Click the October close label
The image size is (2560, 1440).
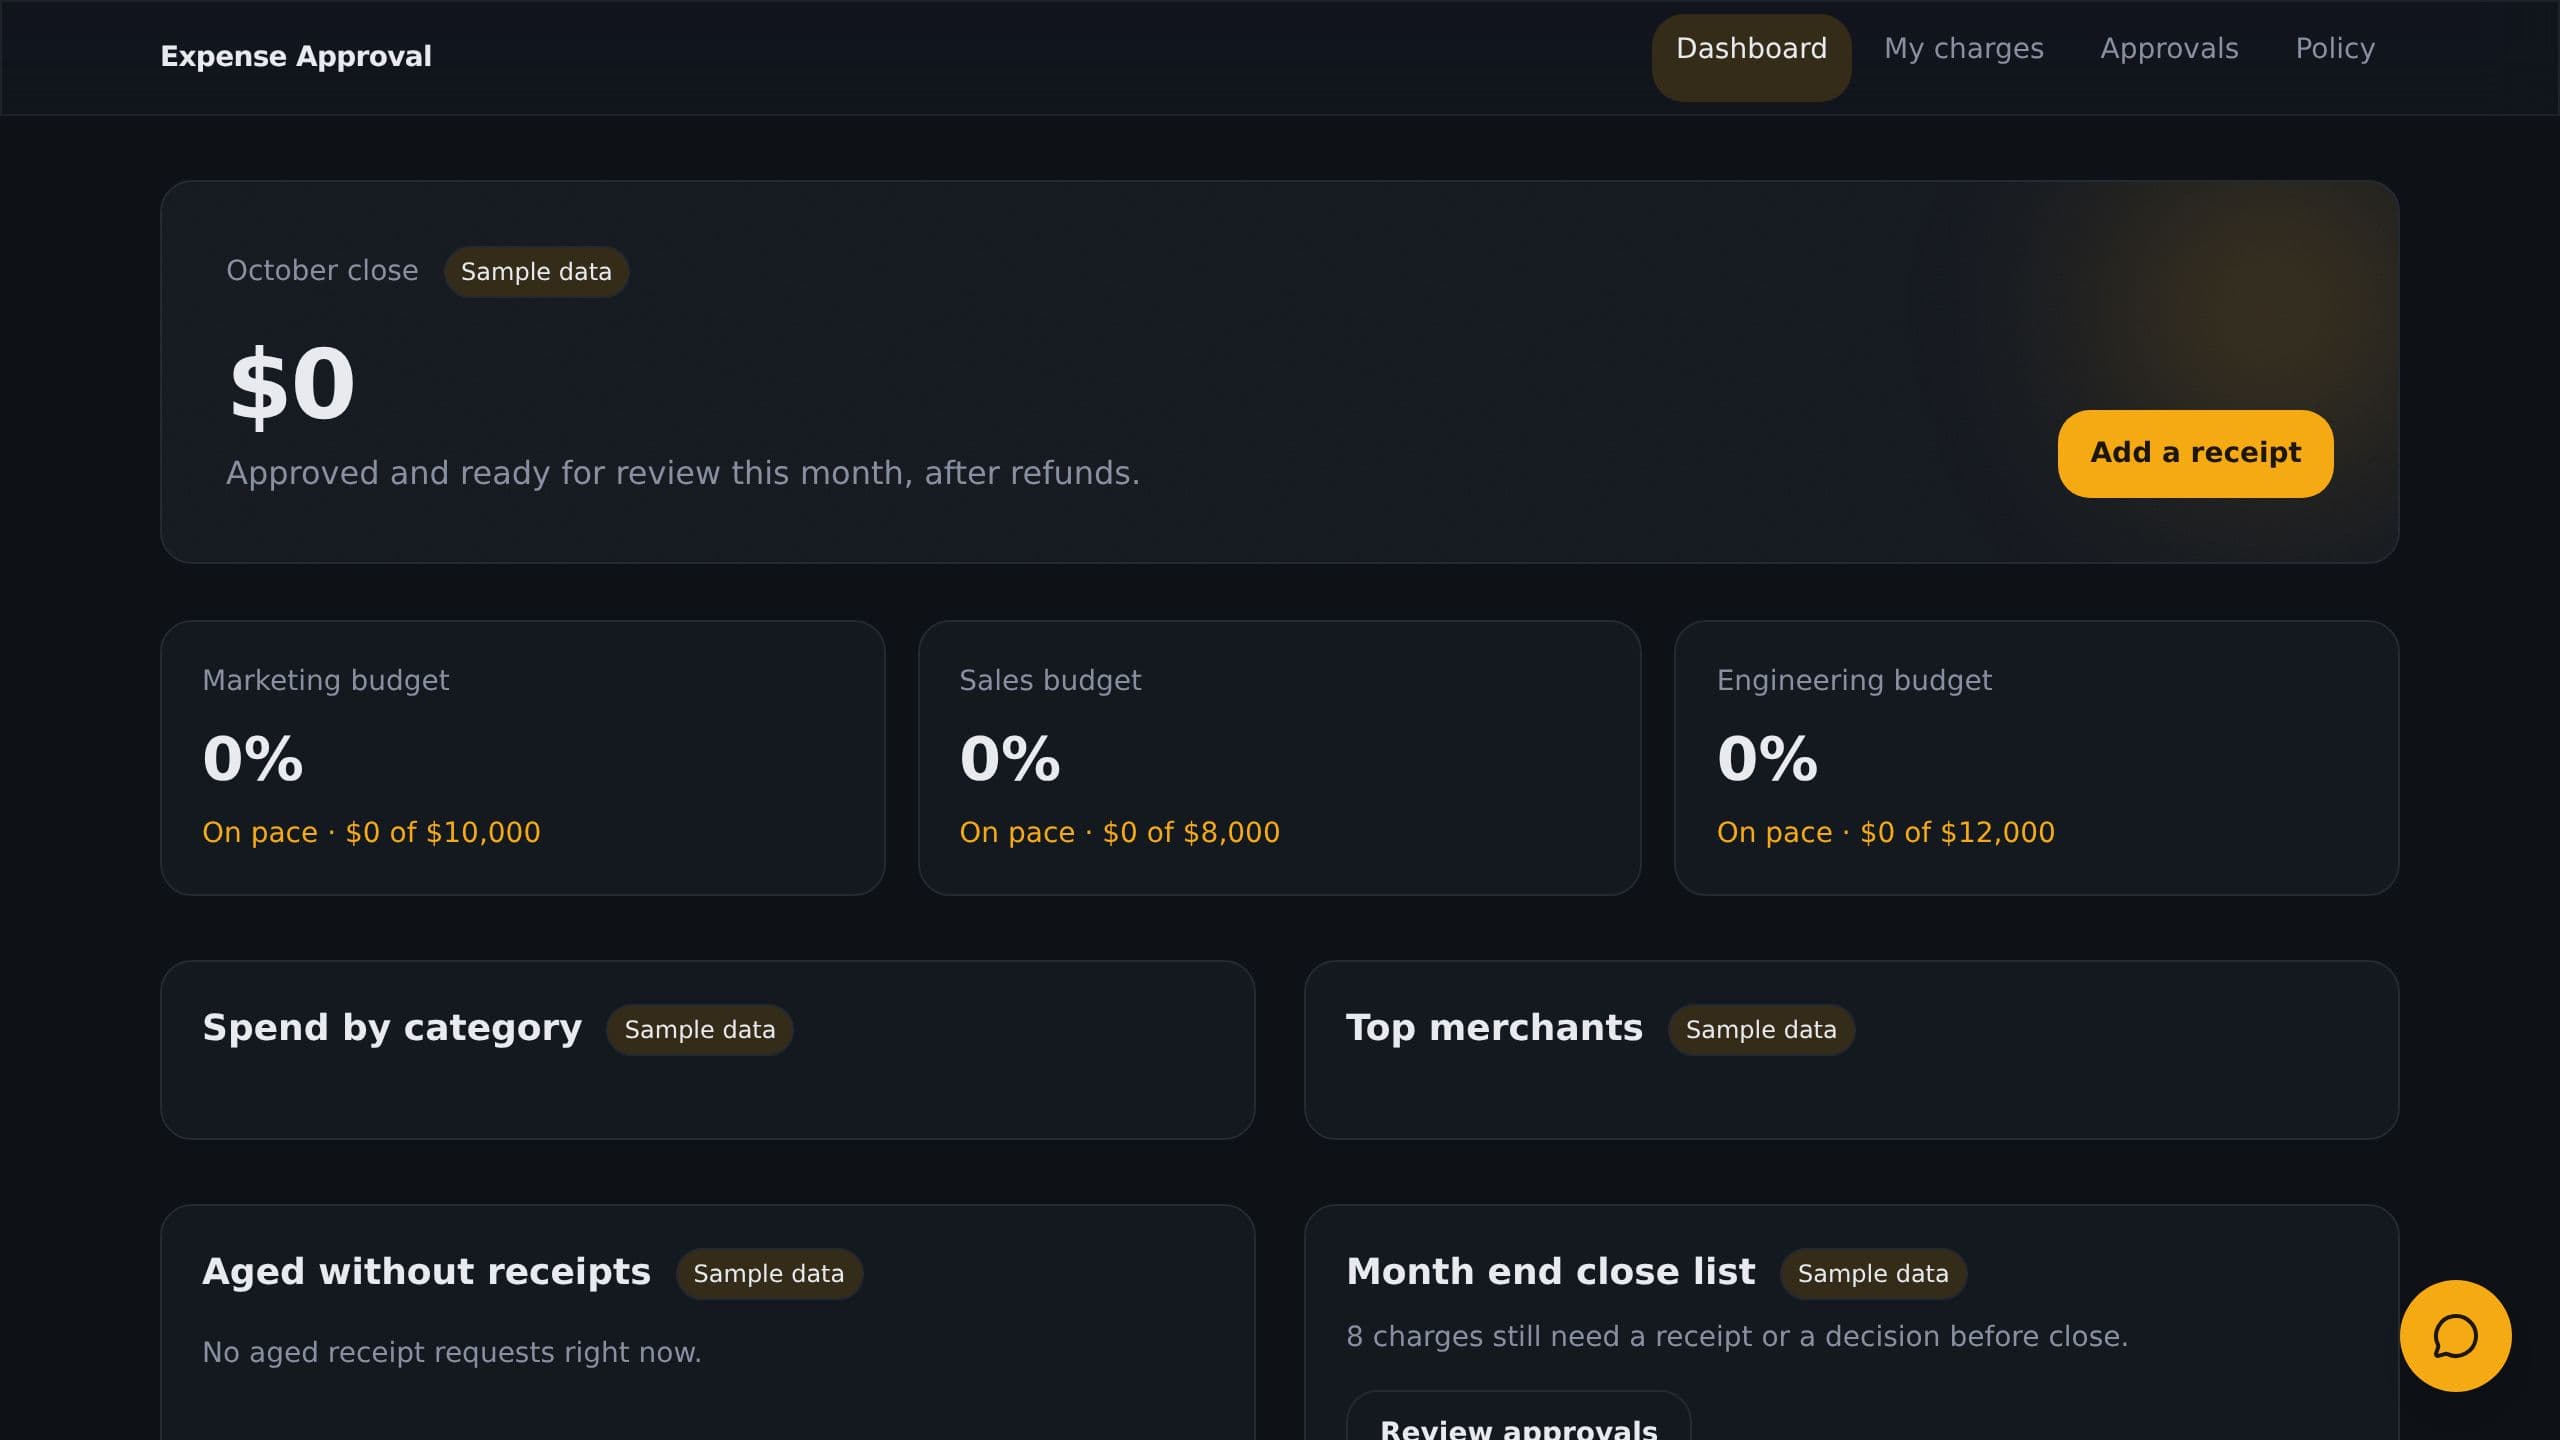pos(322,270)
